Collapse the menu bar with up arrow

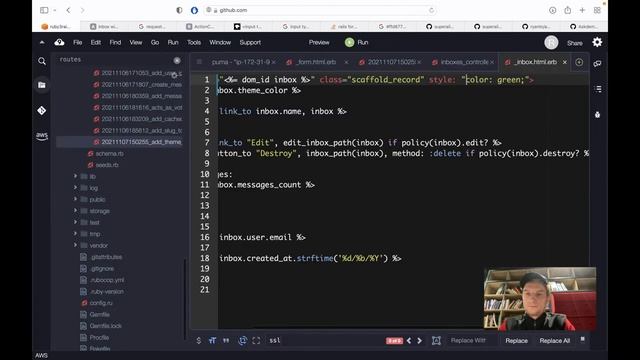[x=42, y=42]
